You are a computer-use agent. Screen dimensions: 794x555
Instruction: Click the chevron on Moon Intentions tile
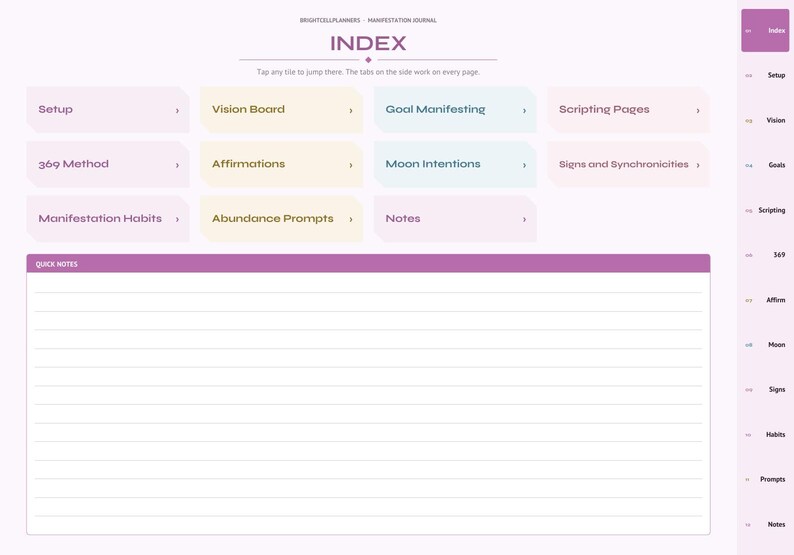tap(524, 165)
